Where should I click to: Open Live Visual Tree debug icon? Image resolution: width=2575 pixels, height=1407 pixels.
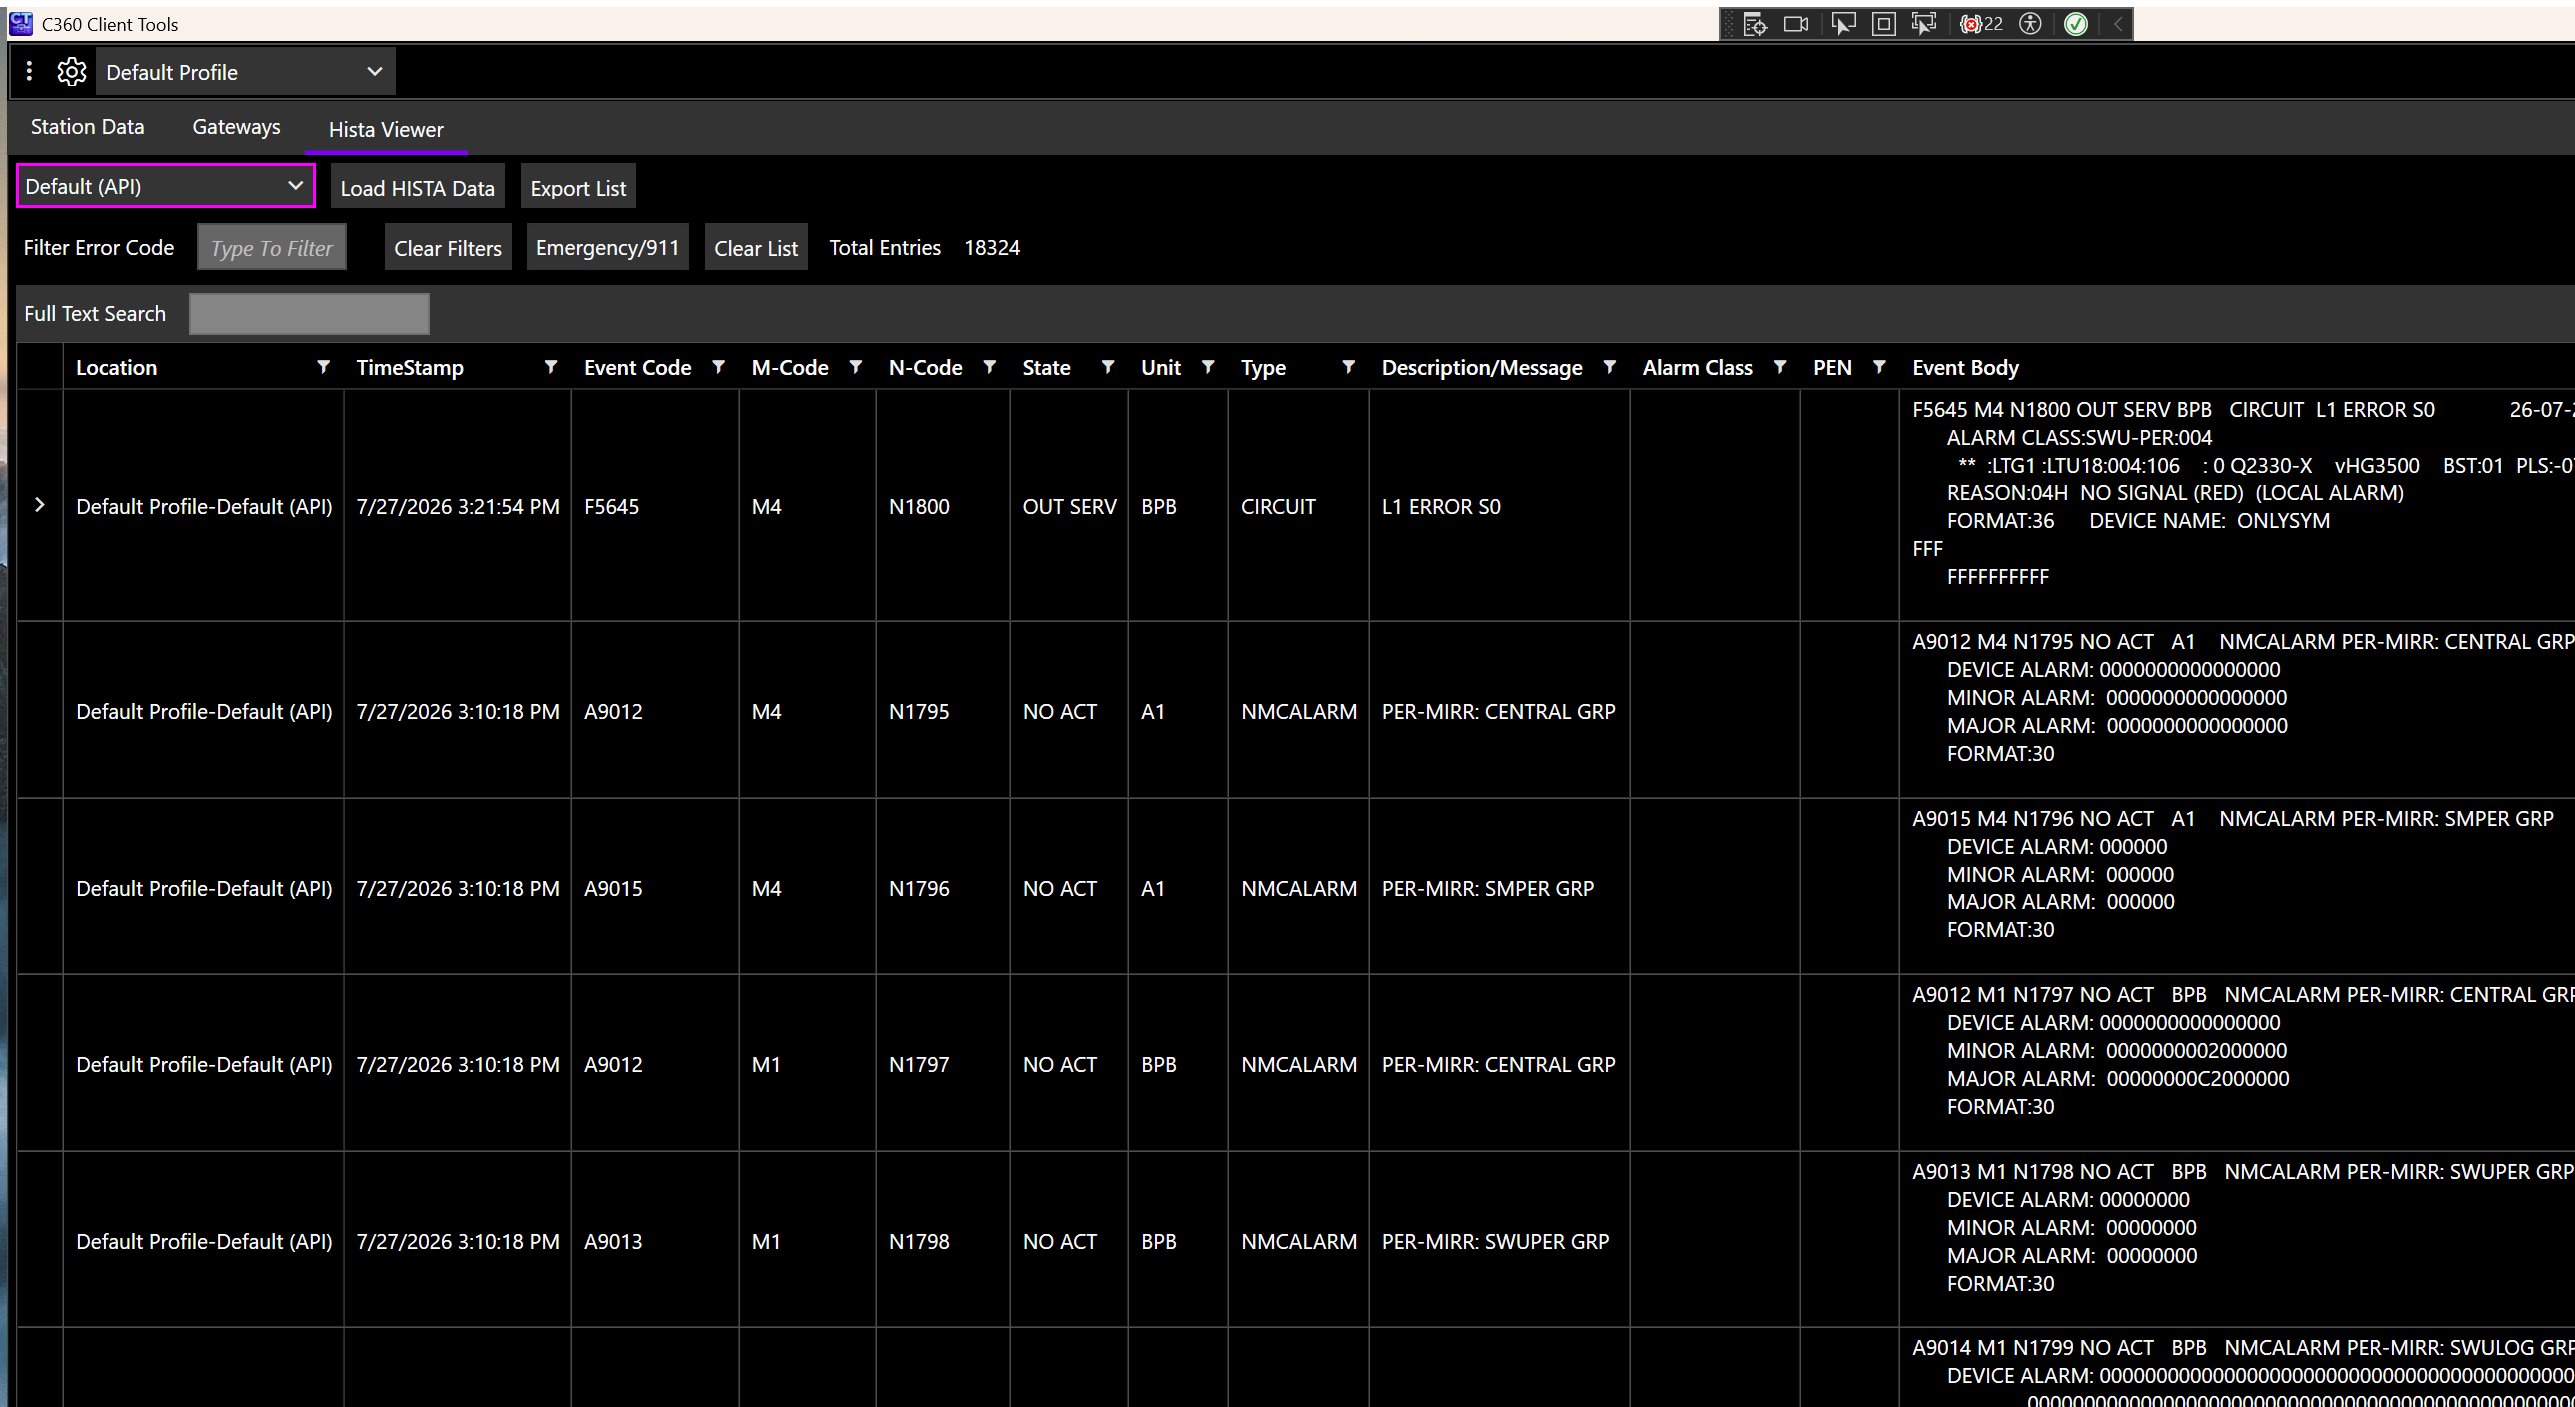coord(1755,24)
